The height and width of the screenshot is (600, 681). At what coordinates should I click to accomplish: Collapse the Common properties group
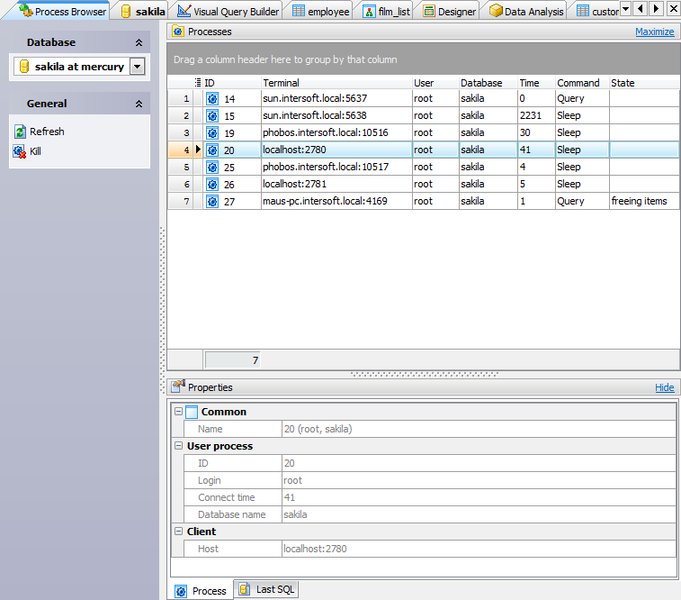(x=178, y=411)
